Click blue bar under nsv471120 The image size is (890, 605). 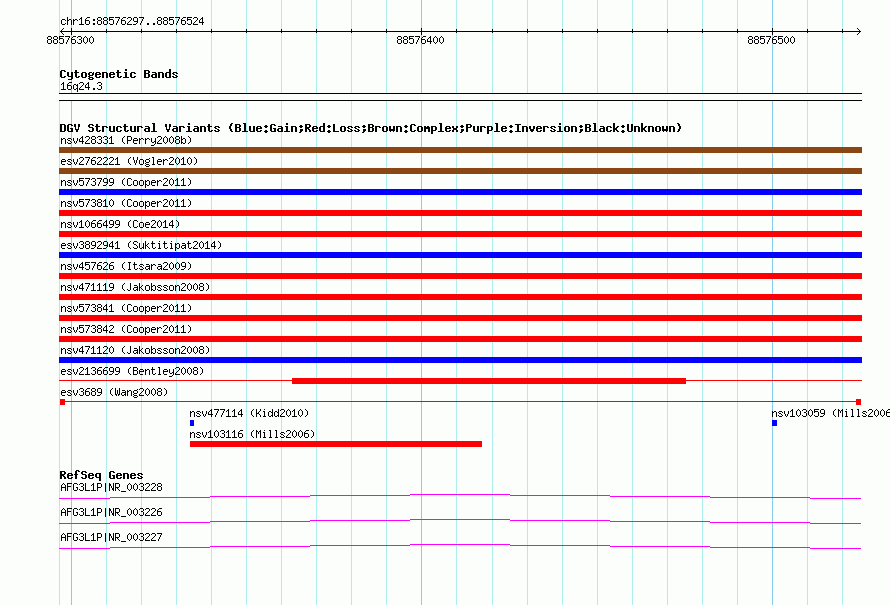click(460, 360)
